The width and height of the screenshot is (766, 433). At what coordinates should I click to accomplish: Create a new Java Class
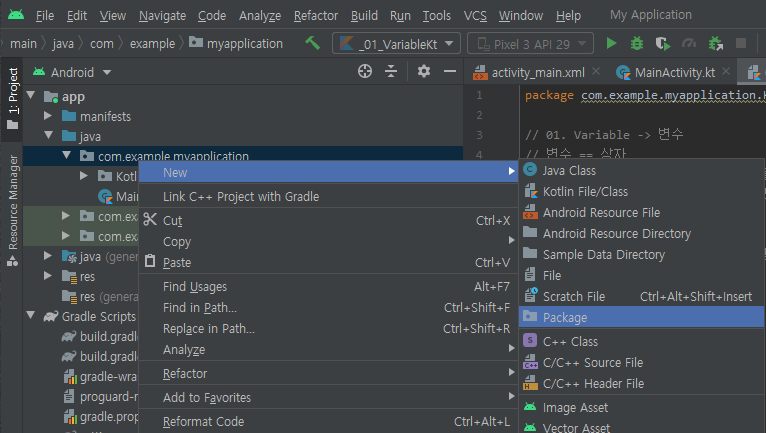(641, 171)
